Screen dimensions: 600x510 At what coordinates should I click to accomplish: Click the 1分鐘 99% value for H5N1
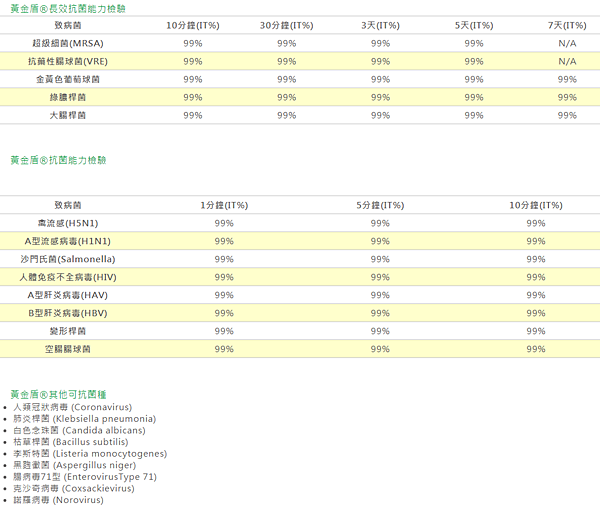click(x=224, y=223)
